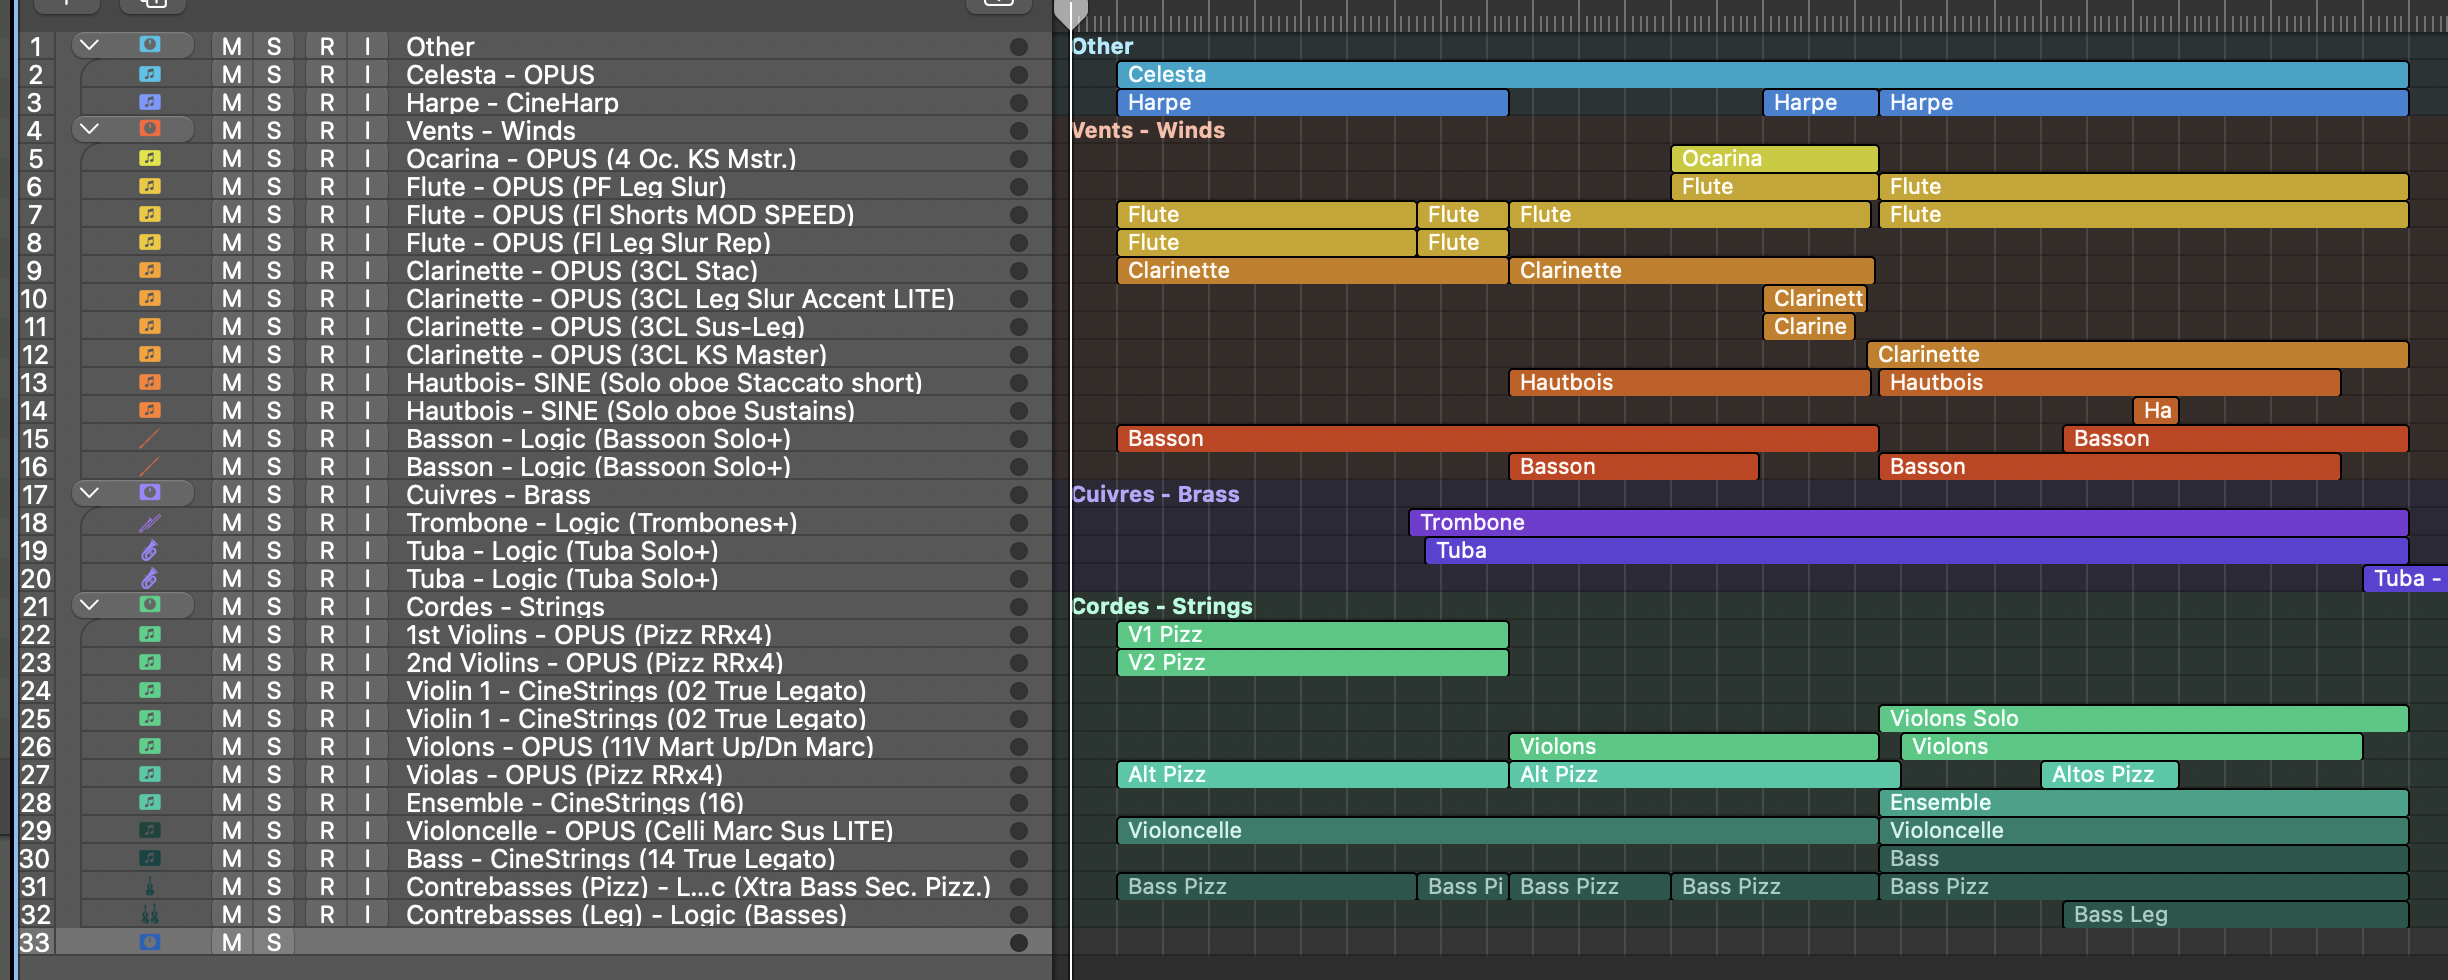Image resolution: width=2448 pixels, height=980 pixels.
Task: Click the Celesta - OPUS track icon
Action: click(149, 74)
